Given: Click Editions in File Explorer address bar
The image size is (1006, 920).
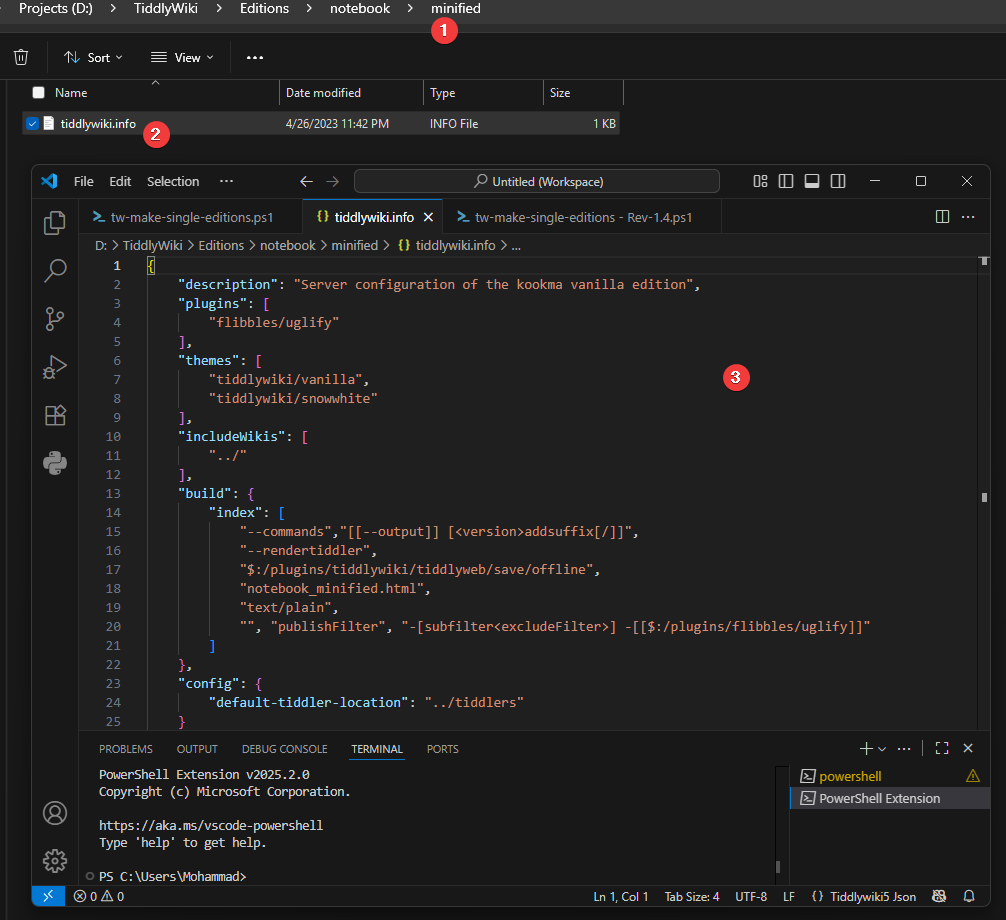Looking at the screenshot, I should coord(264,8).
